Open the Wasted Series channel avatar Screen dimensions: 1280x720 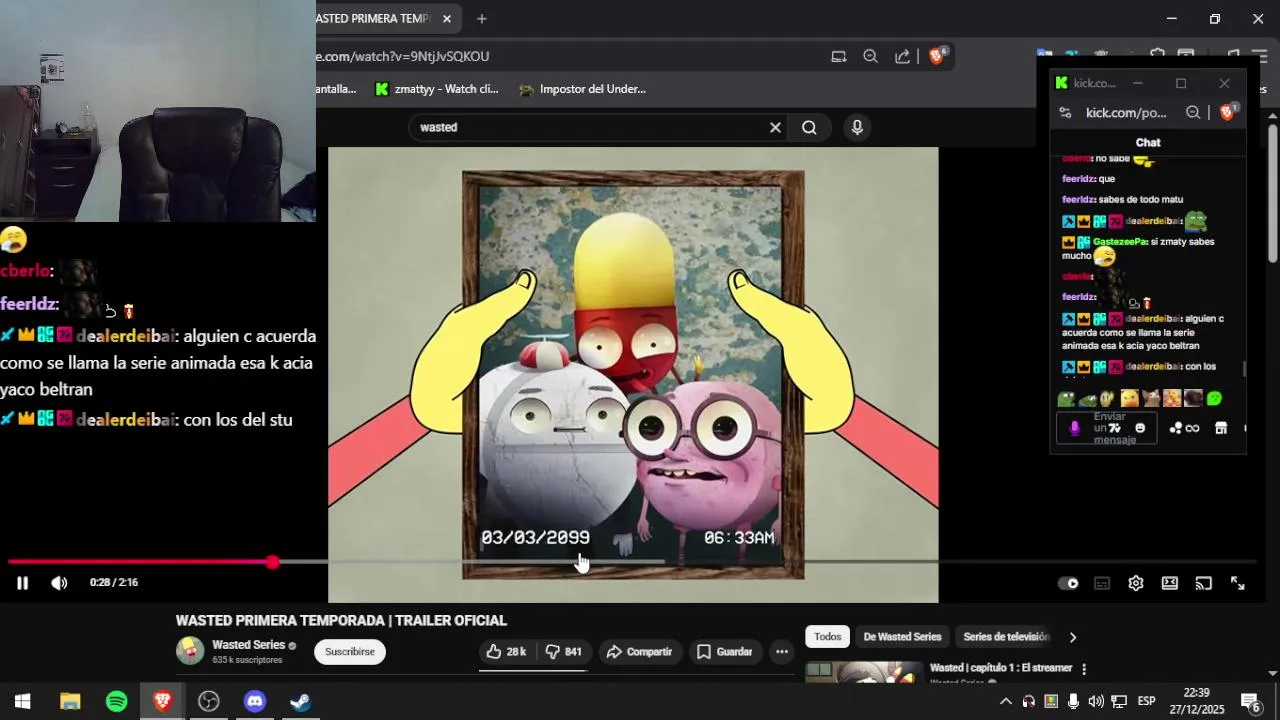(190, 651)
